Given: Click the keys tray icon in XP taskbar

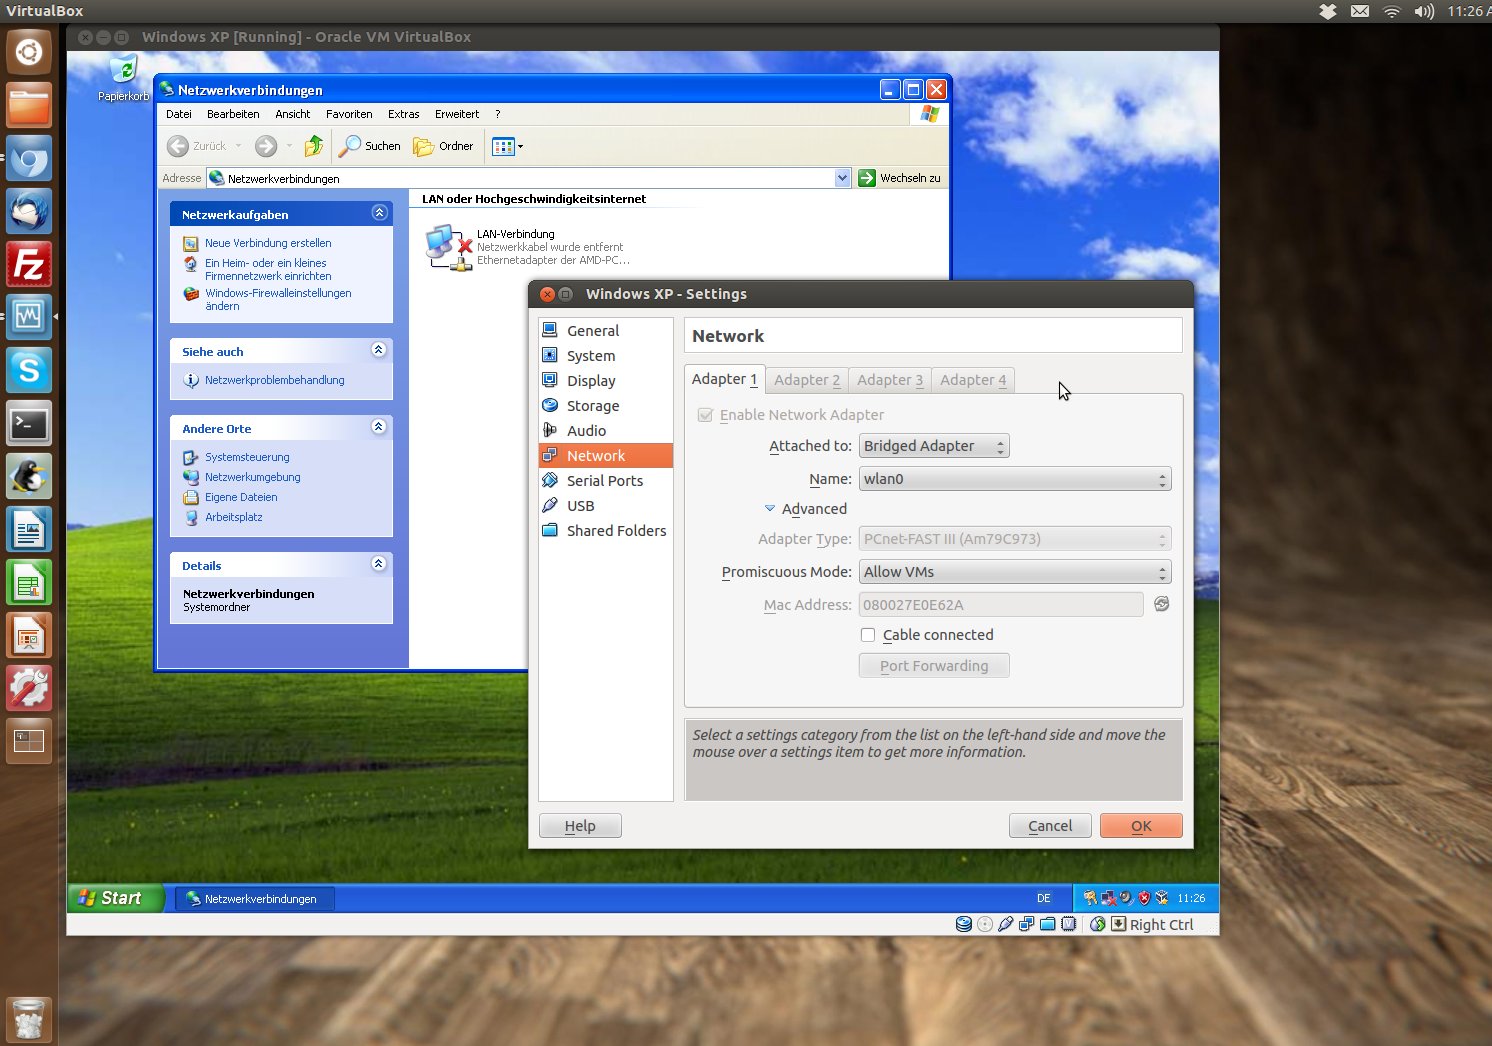Looking at the screenshot, I should pos(1090,898).
